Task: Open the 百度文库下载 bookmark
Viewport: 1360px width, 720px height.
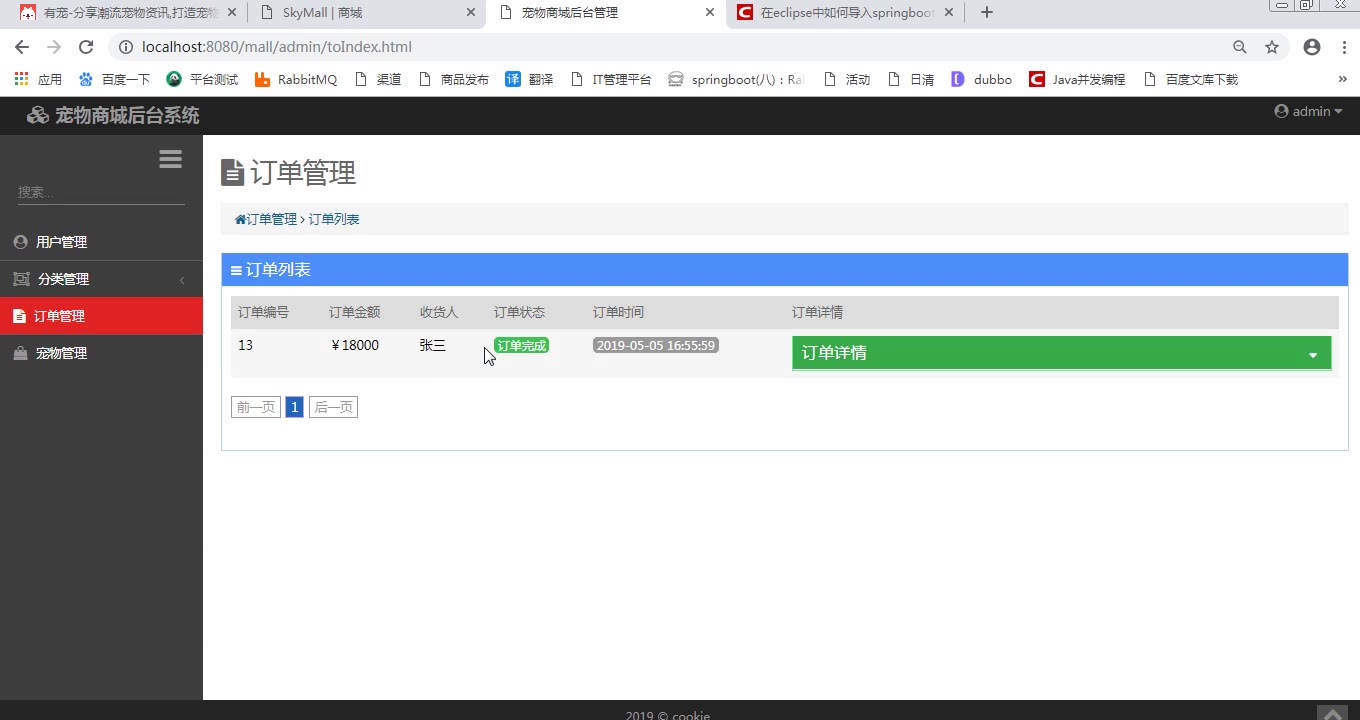Action: [x=1190, y=79]
